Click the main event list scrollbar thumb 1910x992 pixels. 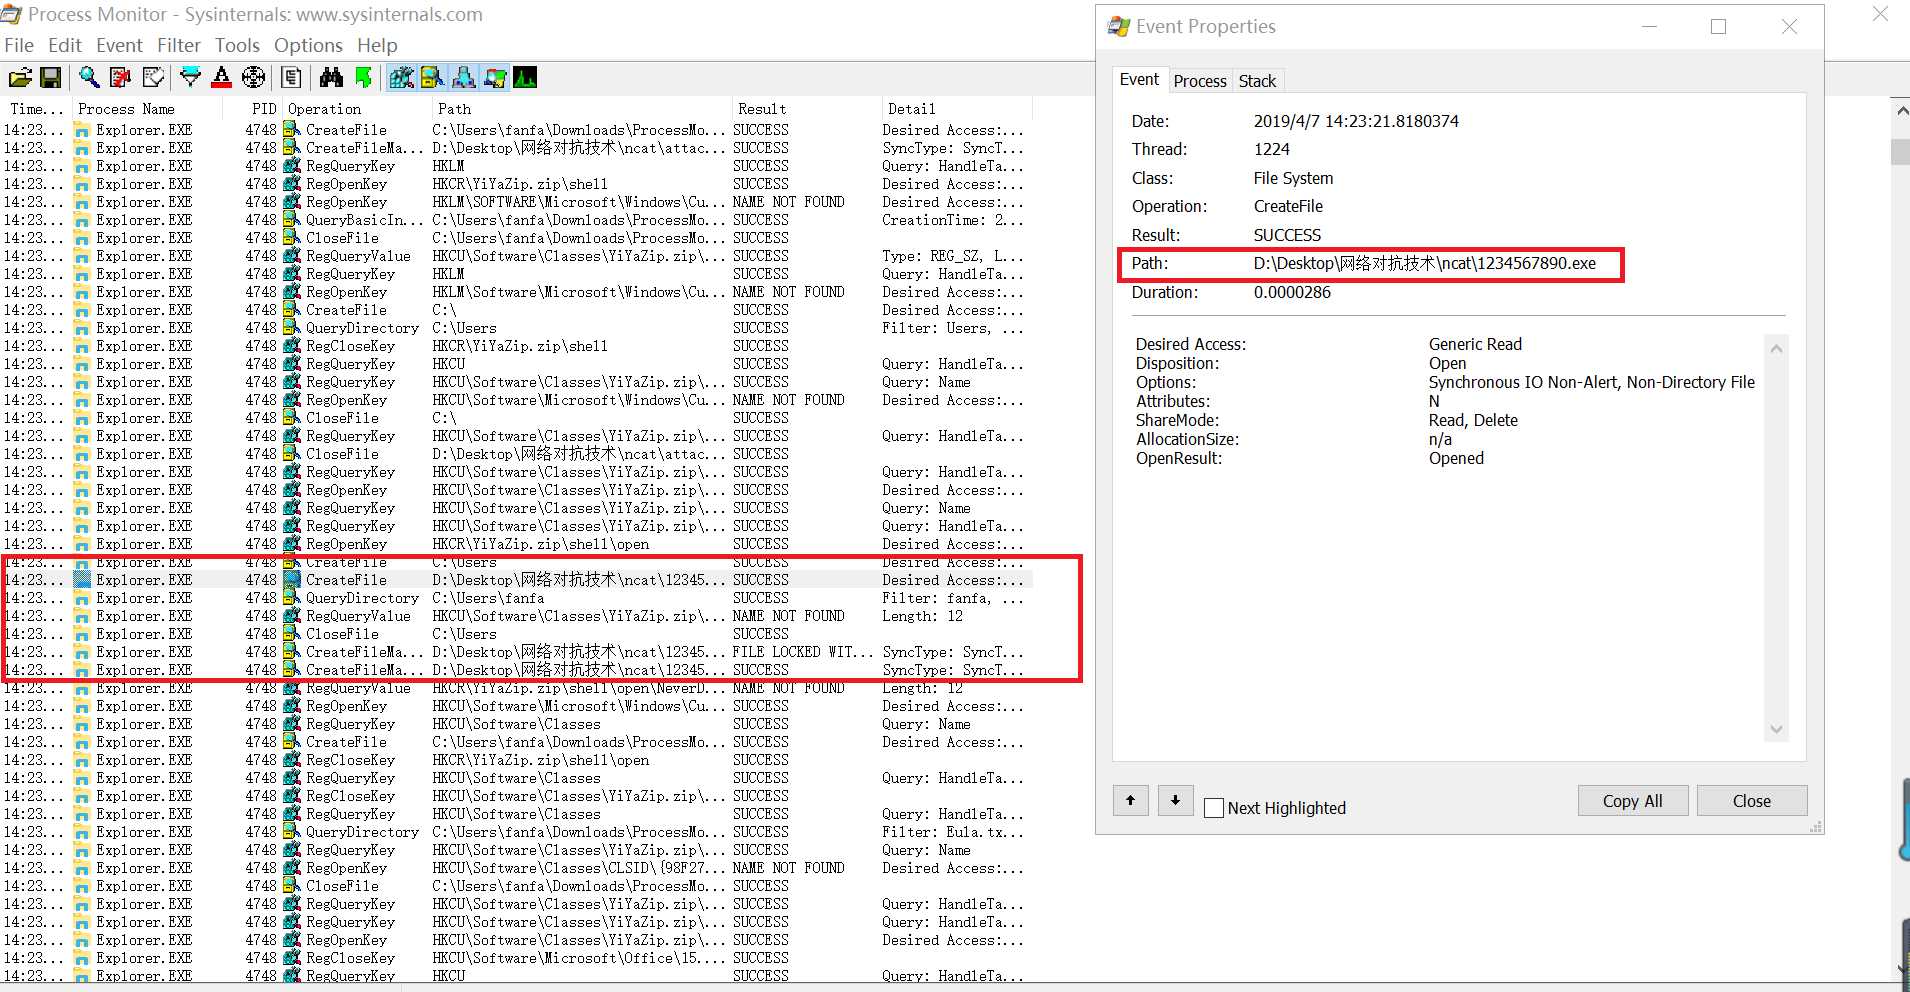click(x=1900, y=151)
